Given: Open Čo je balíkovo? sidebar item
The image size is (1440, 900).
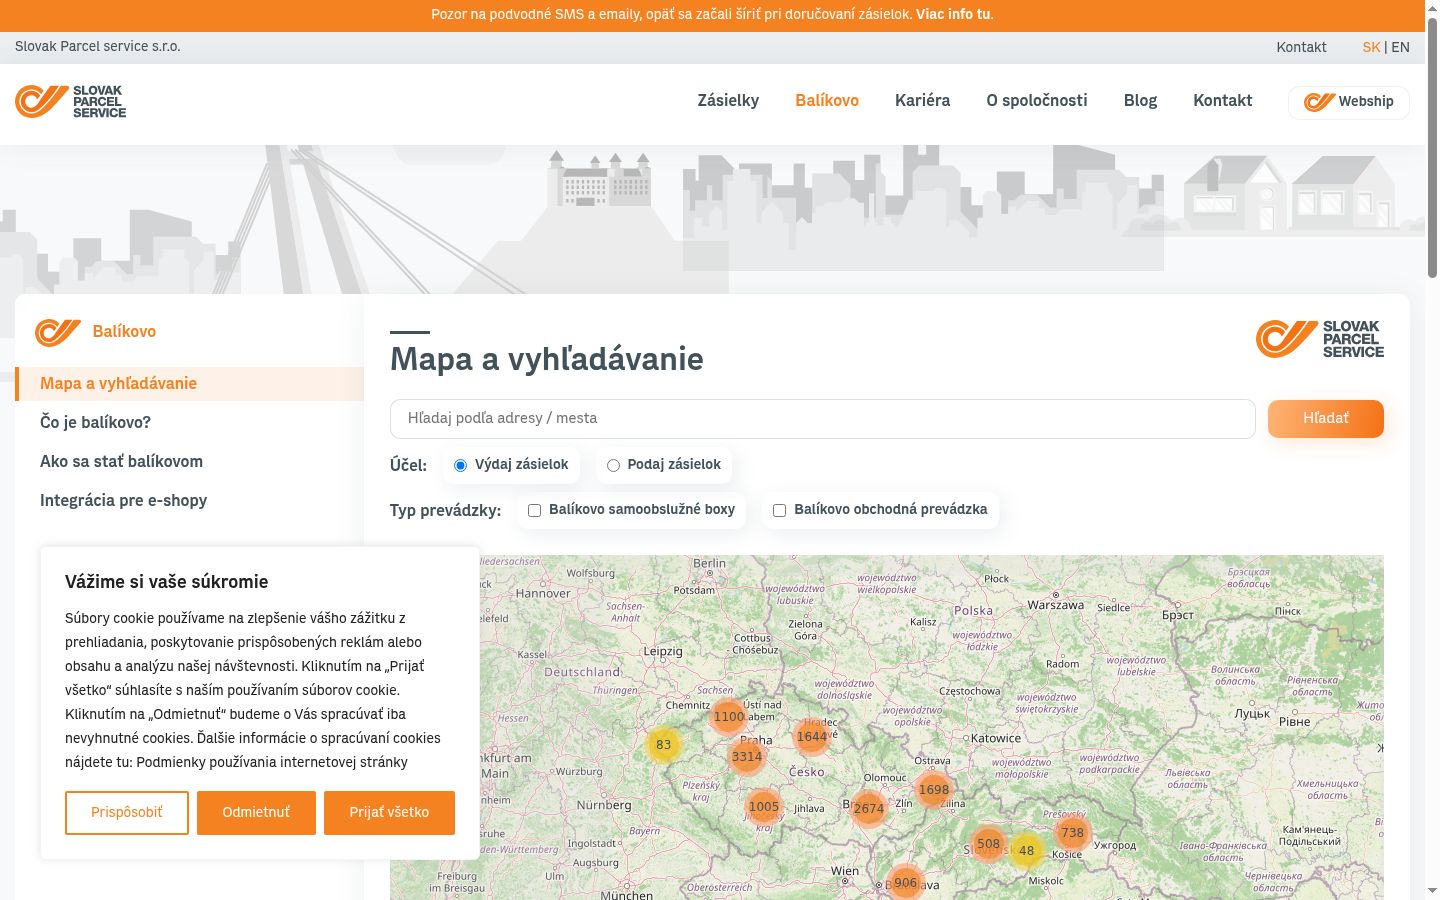Looking at the screenshot, I should (95, 422).
